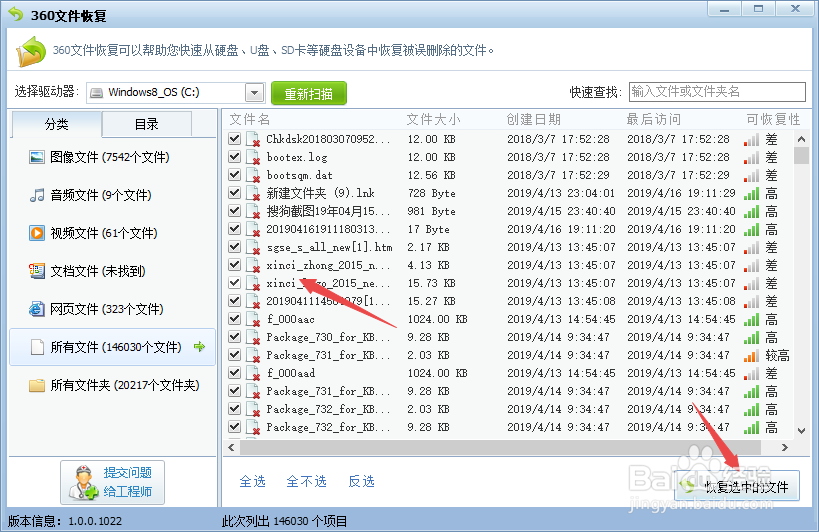Click the web page files icon
This screenshot has height=532, width=819.
click(x=37, y=309)
